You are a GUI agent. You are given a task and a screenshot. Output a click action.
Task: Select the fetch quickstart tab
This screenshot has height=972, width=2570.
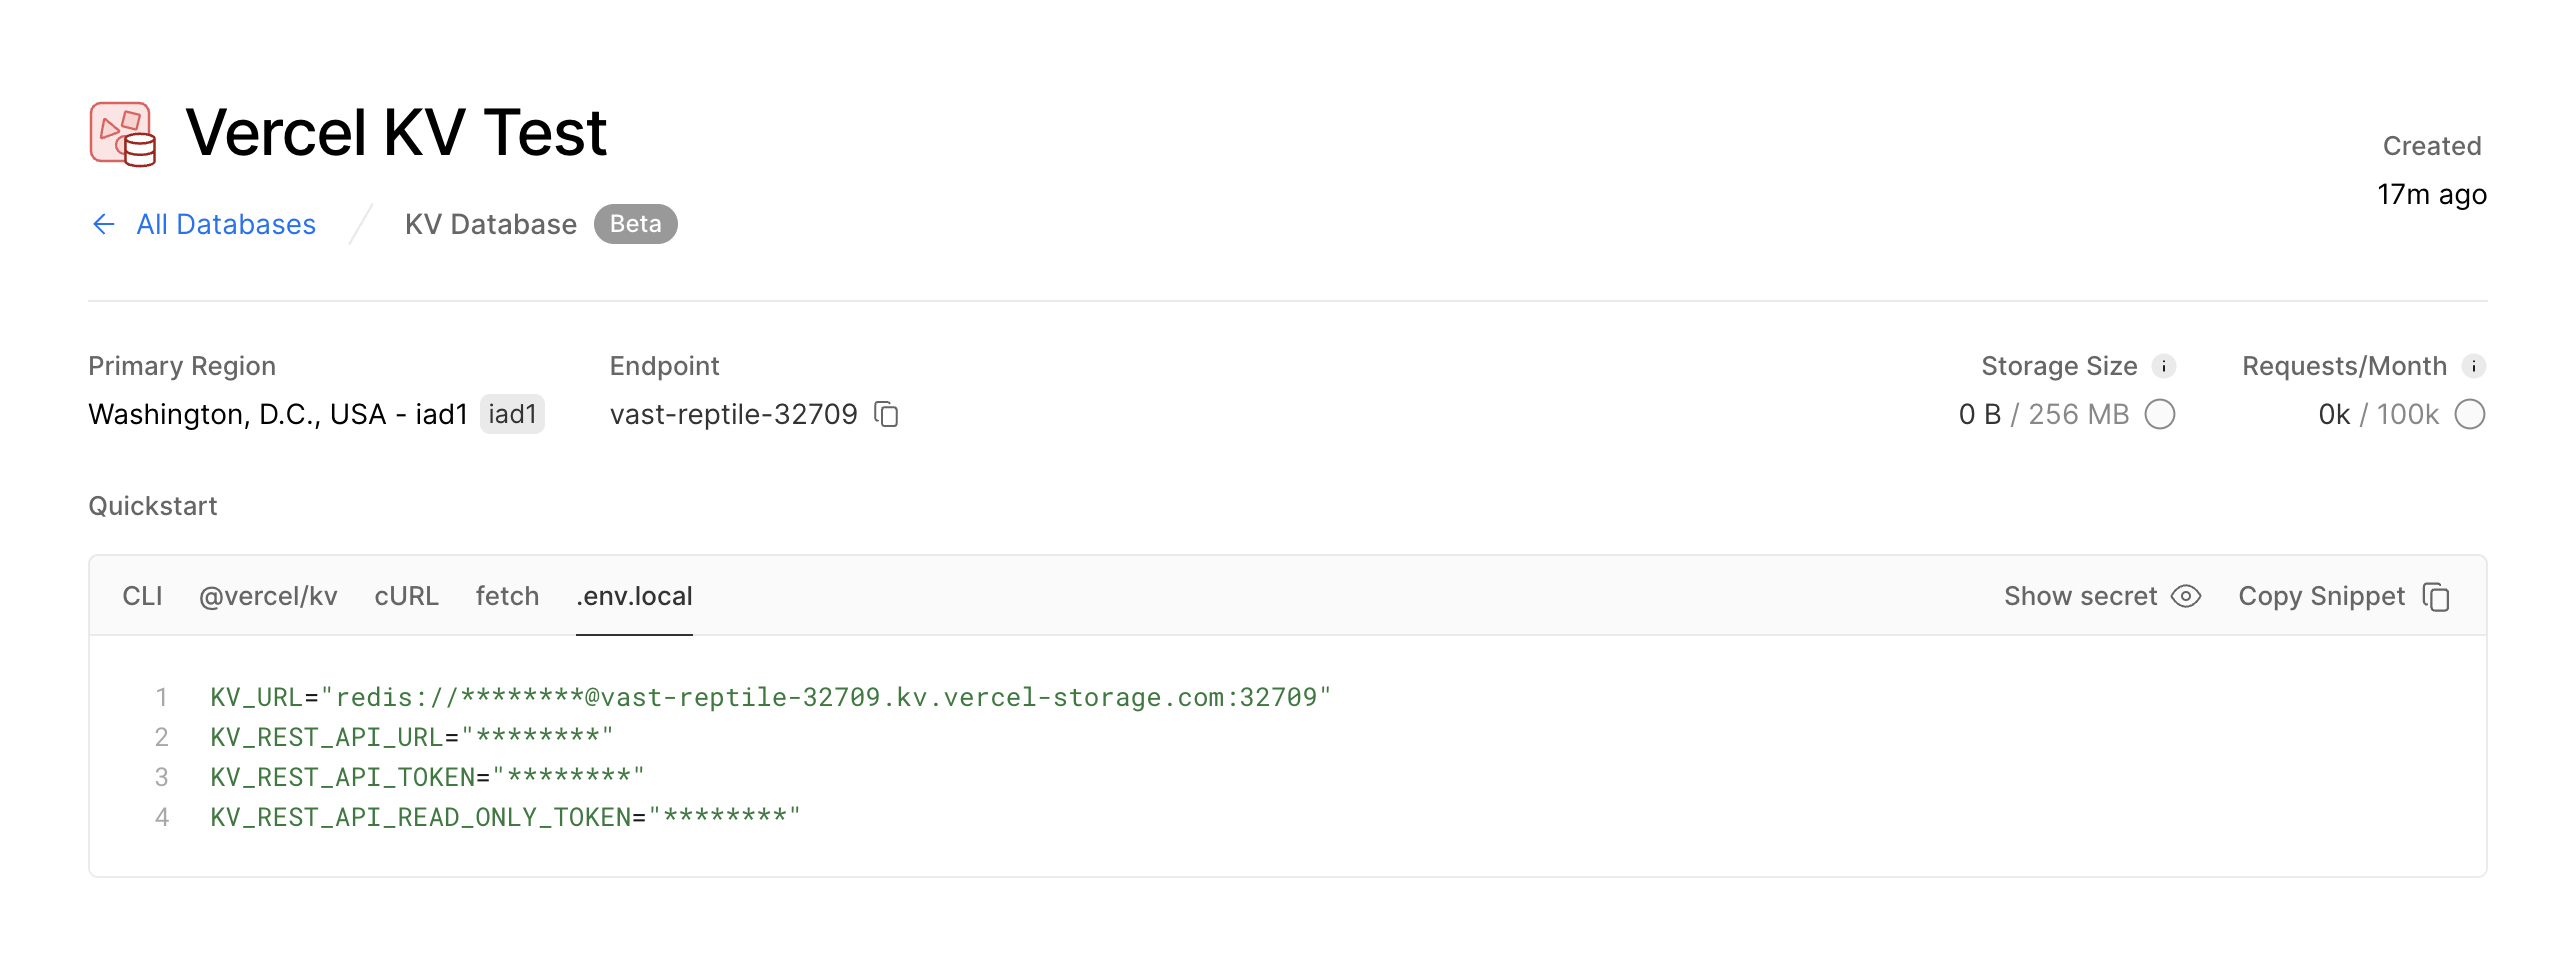coord(507,595)
